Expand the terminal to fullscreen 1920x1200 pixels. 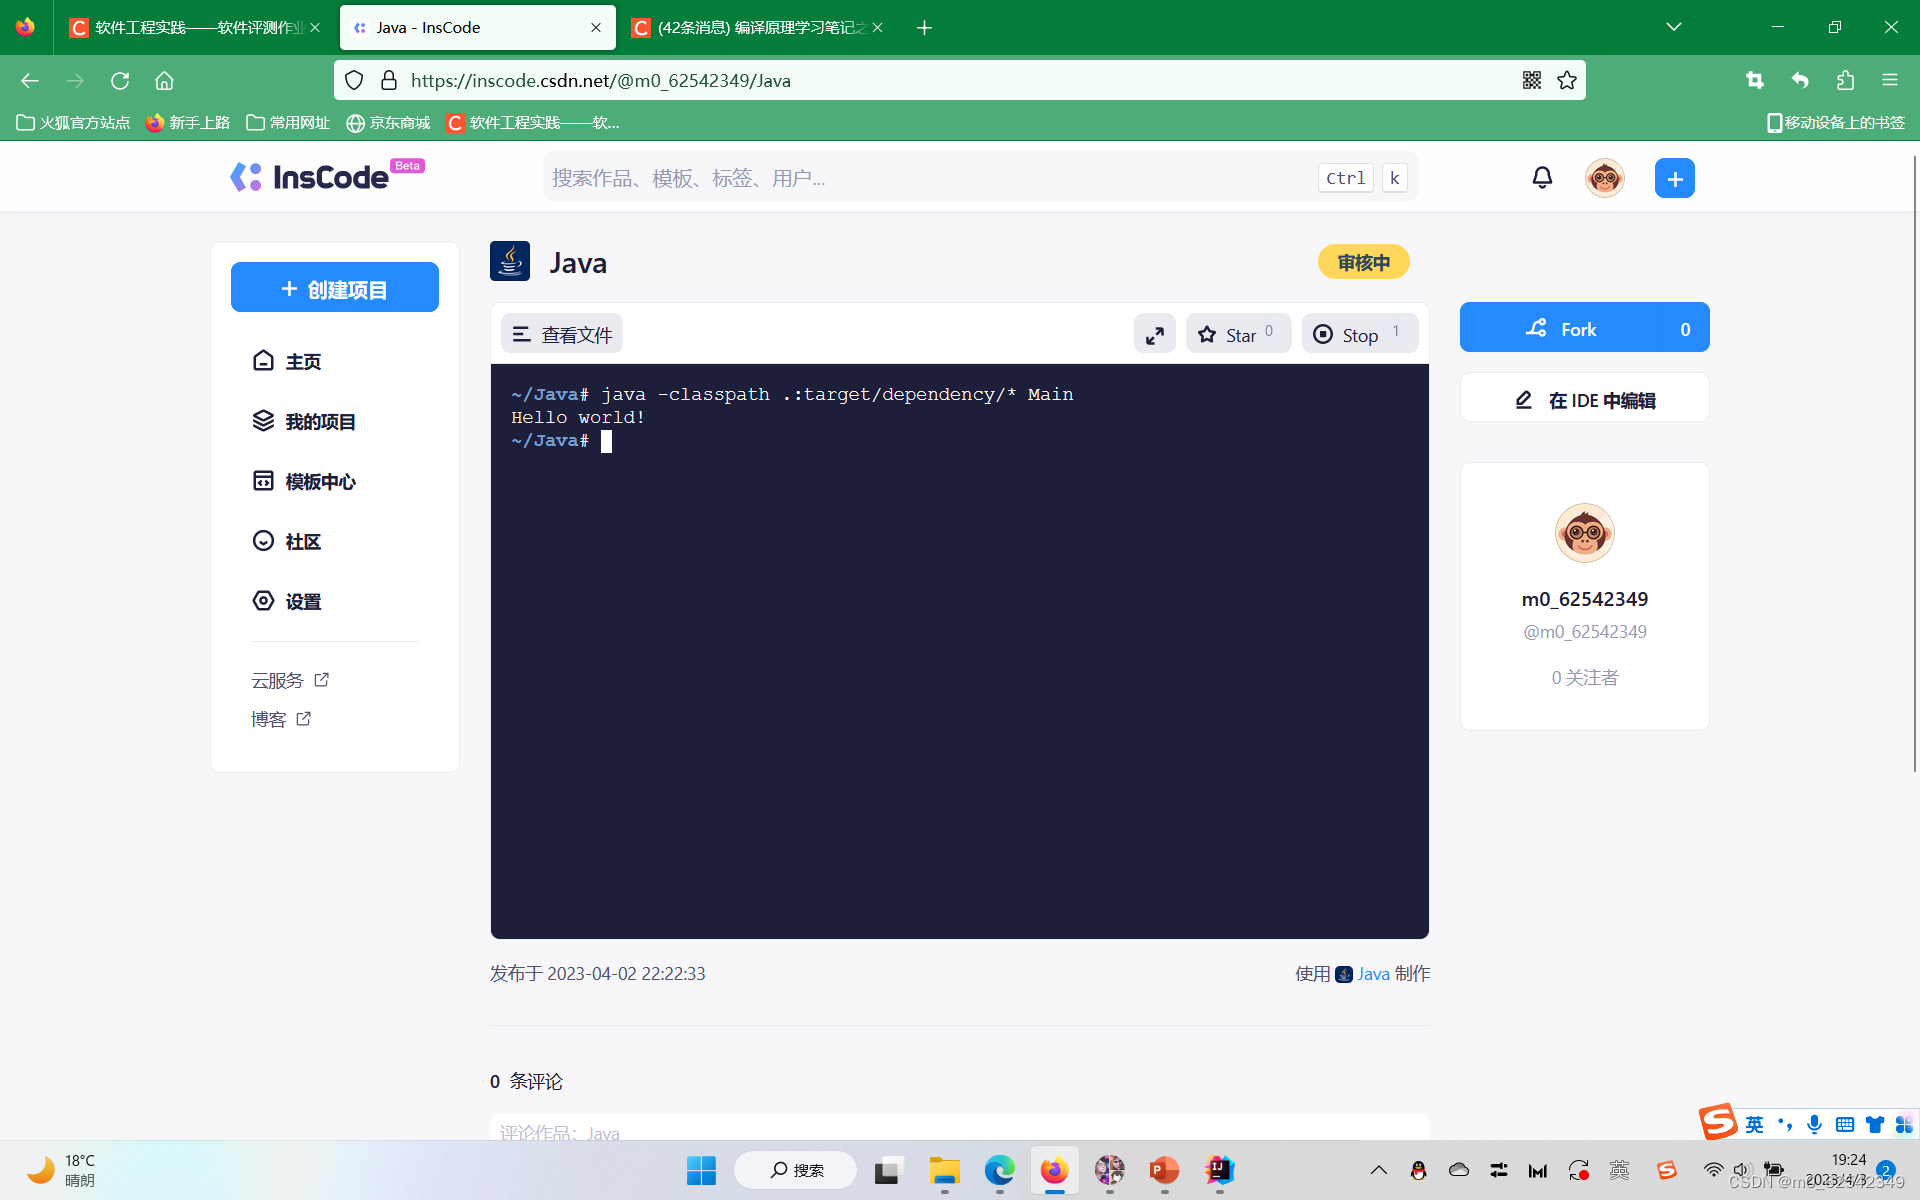coord(1154,335)
